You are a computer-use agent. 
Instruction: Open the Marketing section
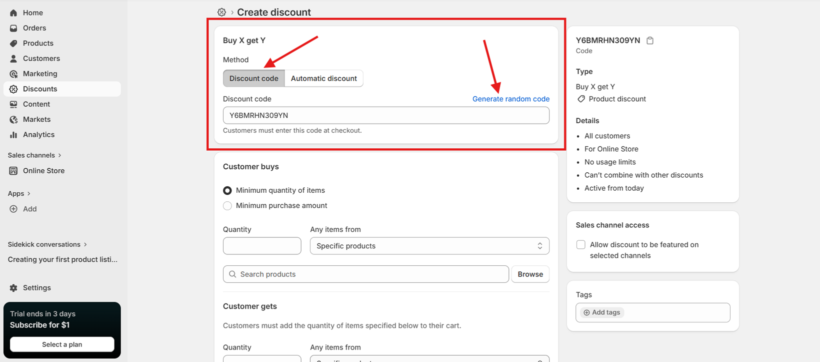point(62,74)
